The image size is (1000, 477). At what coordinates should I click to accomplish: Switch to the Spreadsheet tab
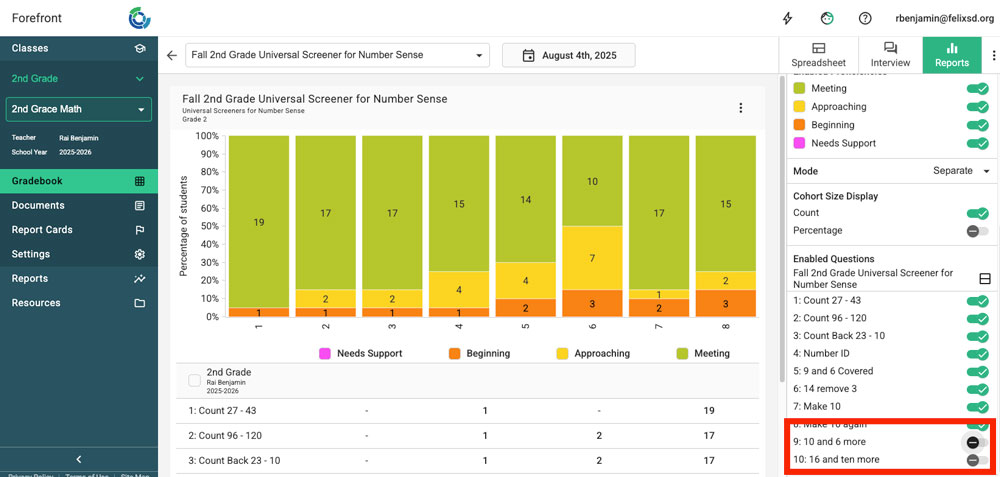tap(818, 55)
